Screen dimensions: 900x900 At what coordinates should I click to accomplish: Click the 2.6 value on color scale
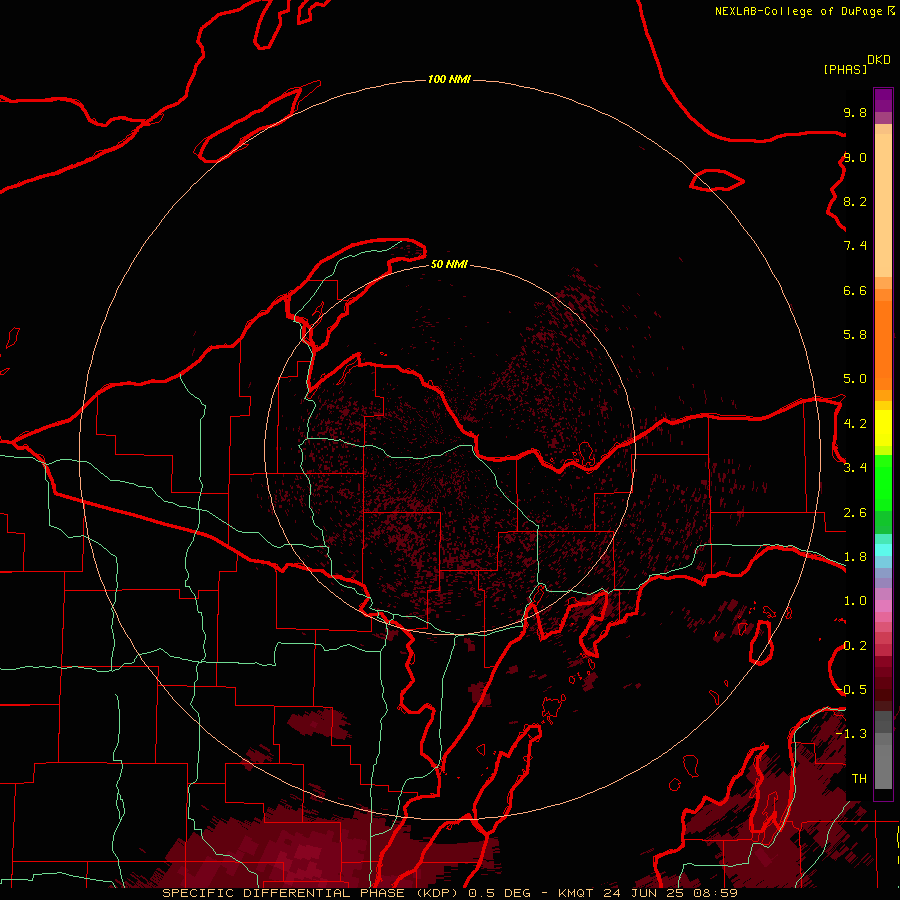[855, 513]
